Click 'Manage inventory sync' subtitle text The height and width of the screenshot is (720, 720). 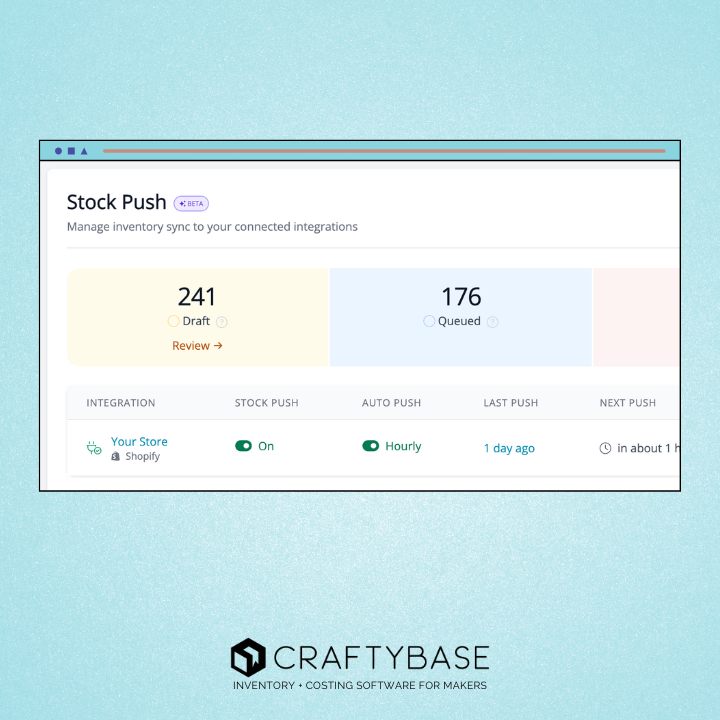(212, 227)
